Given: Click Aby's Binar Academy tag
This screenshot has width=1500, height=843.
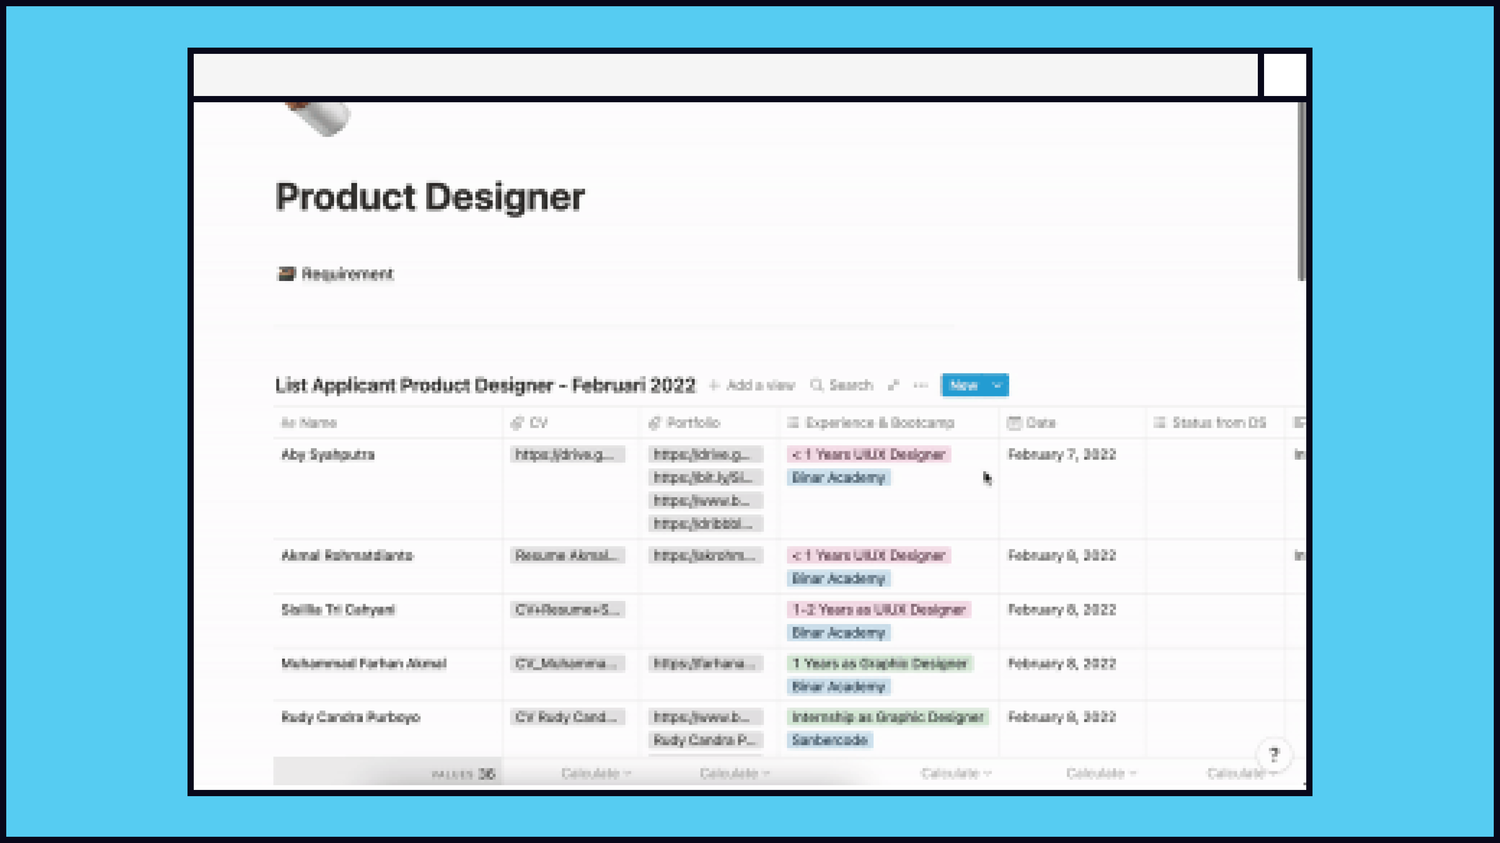Looking at the screenshot, I should pyautogui.click(x=838, y=478).
